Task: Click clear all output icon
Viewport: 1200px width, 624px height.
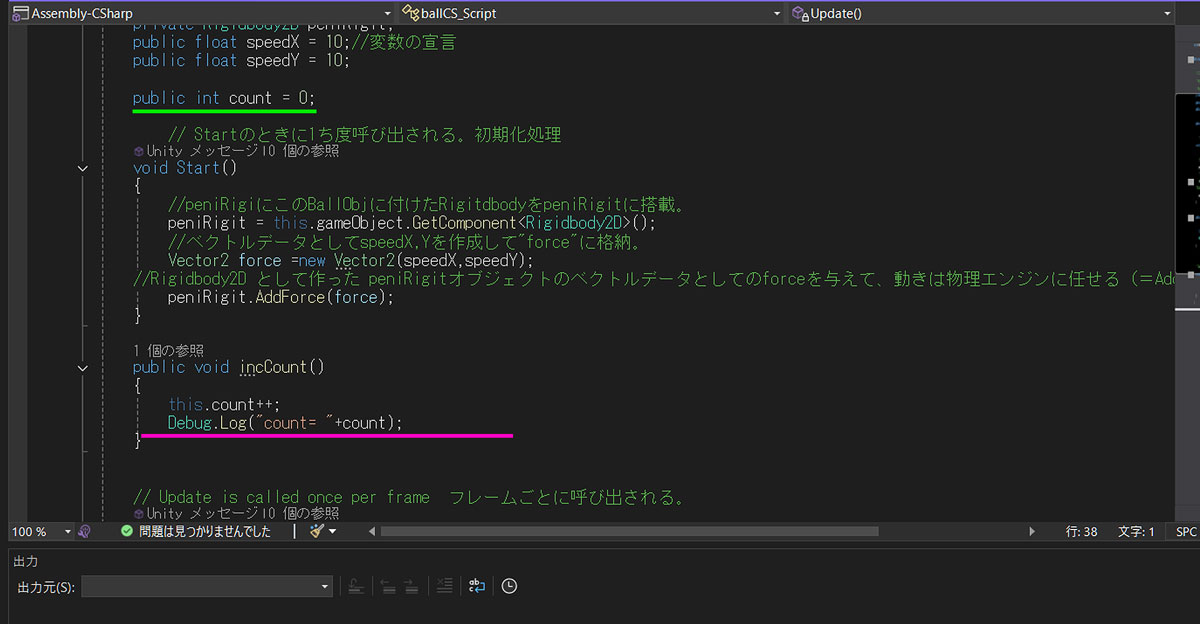Action: coord(445,586)
